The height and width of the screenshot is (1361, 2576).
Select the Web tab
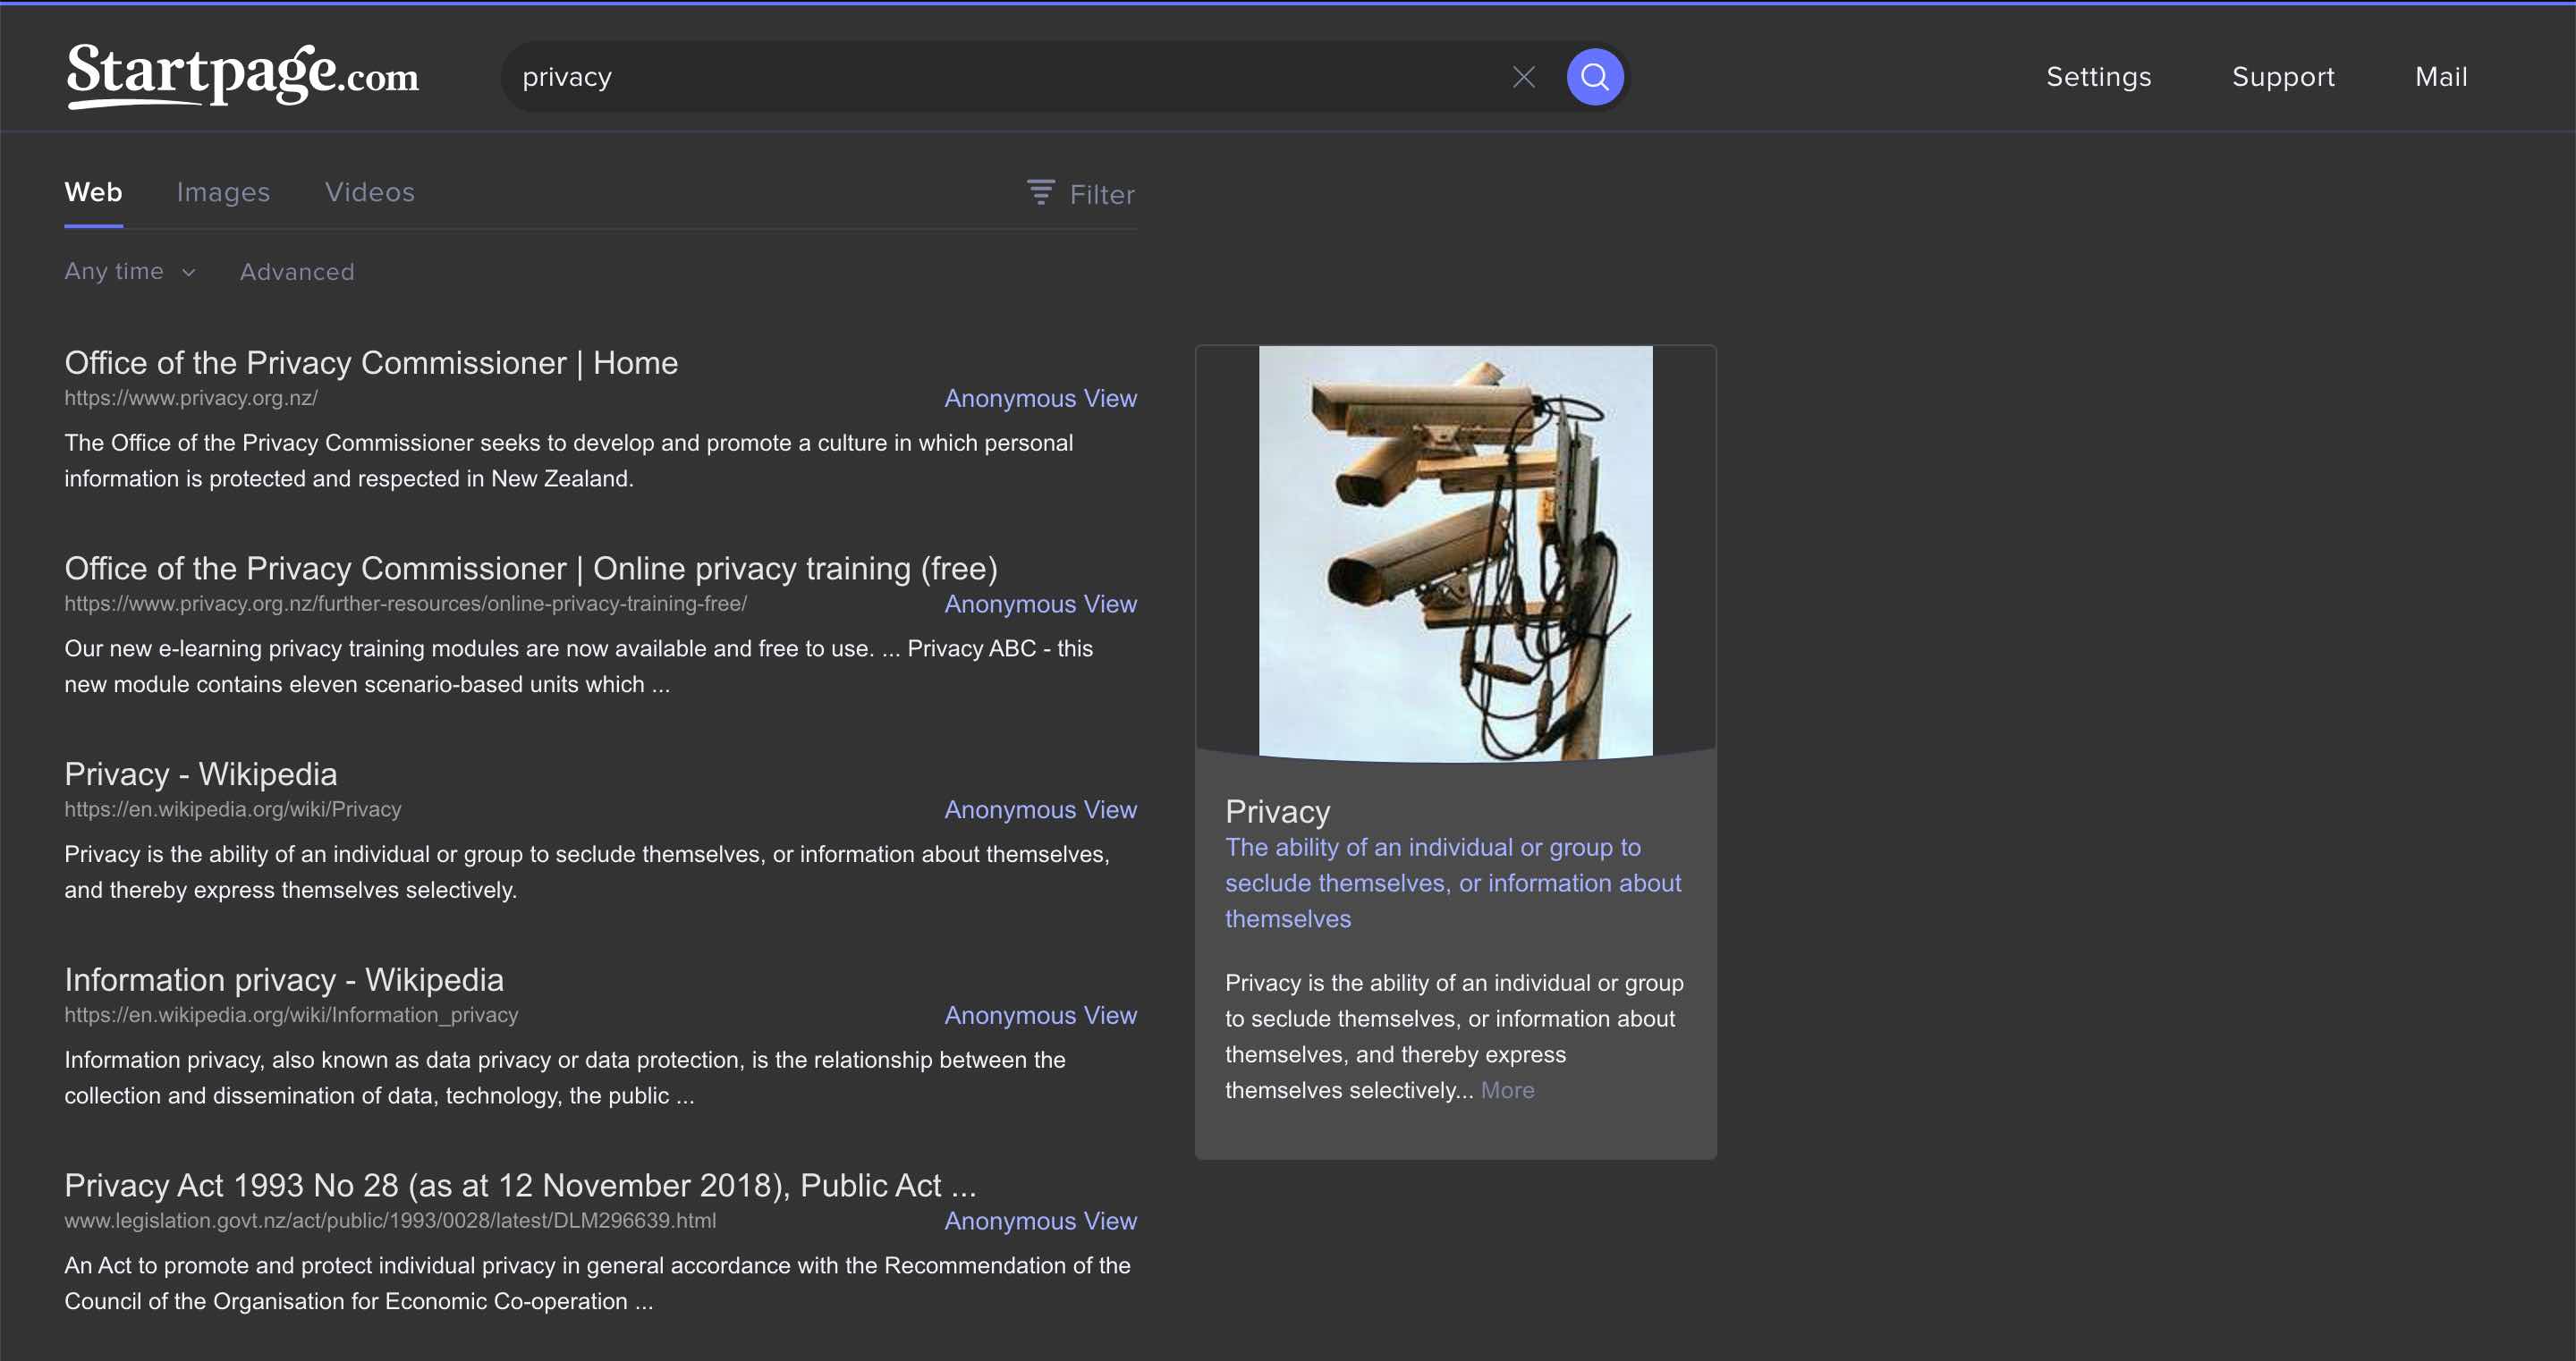93,192
